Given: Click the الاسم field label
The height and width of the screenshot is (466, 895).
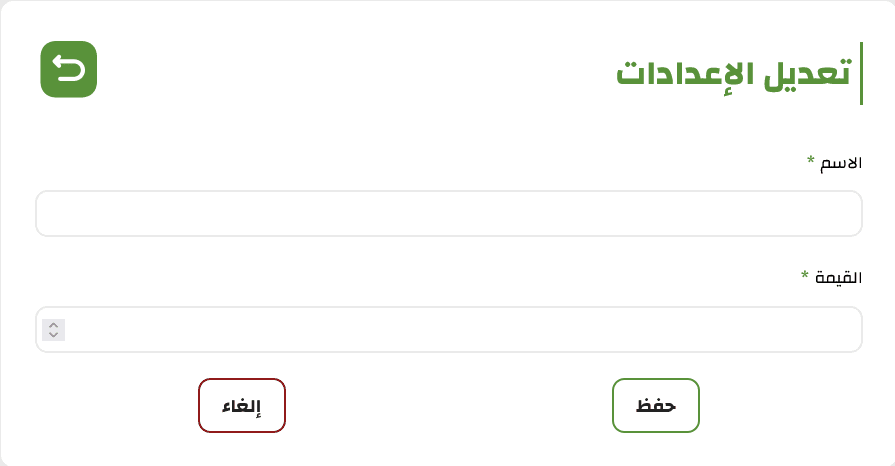Looking at the screenshot, I should pyautogui.click(x=841, y=163).
